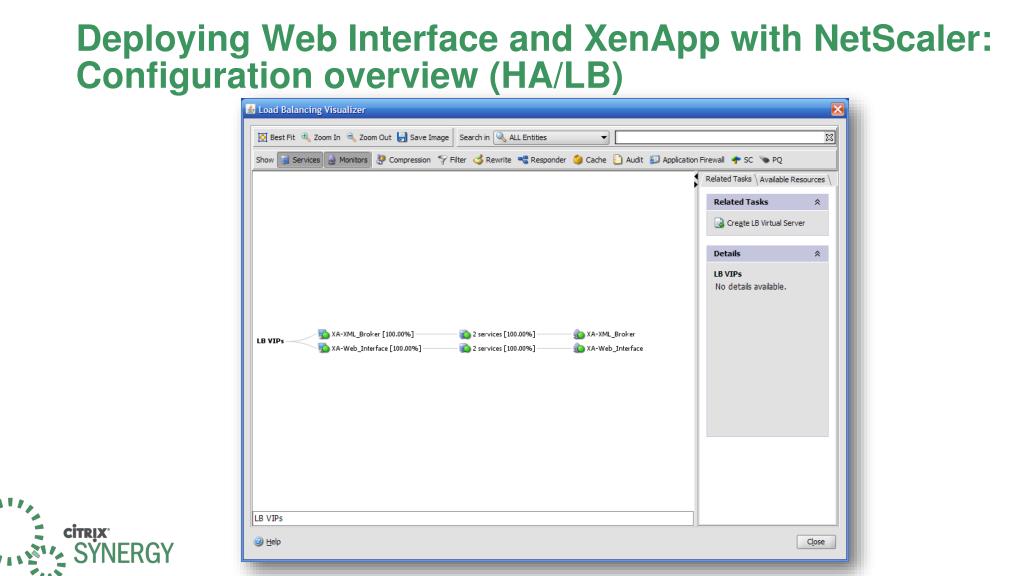The image size is (1024, 576).
Task: Select XA-XML_Broker [100.00%] virtual server node
Action: click(x=366, y=334)
